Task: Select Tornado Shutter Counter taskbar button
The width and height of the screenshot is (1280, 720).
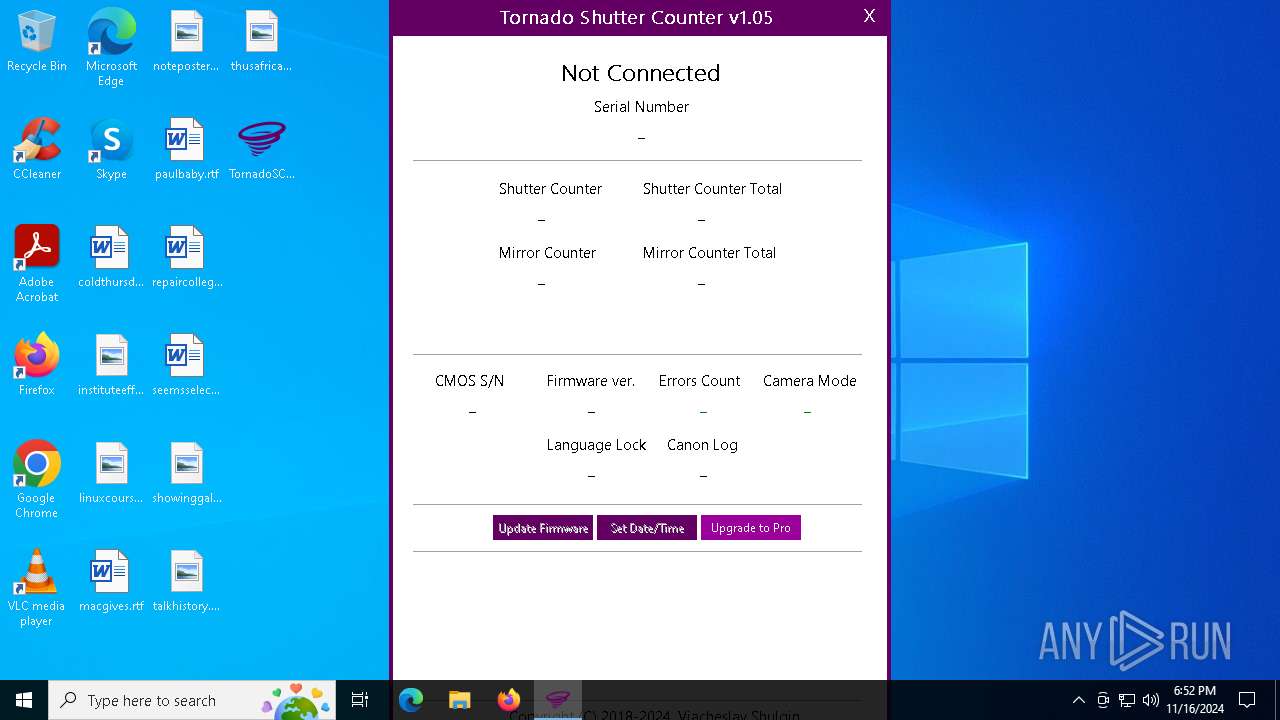Action: click(558, 700)
